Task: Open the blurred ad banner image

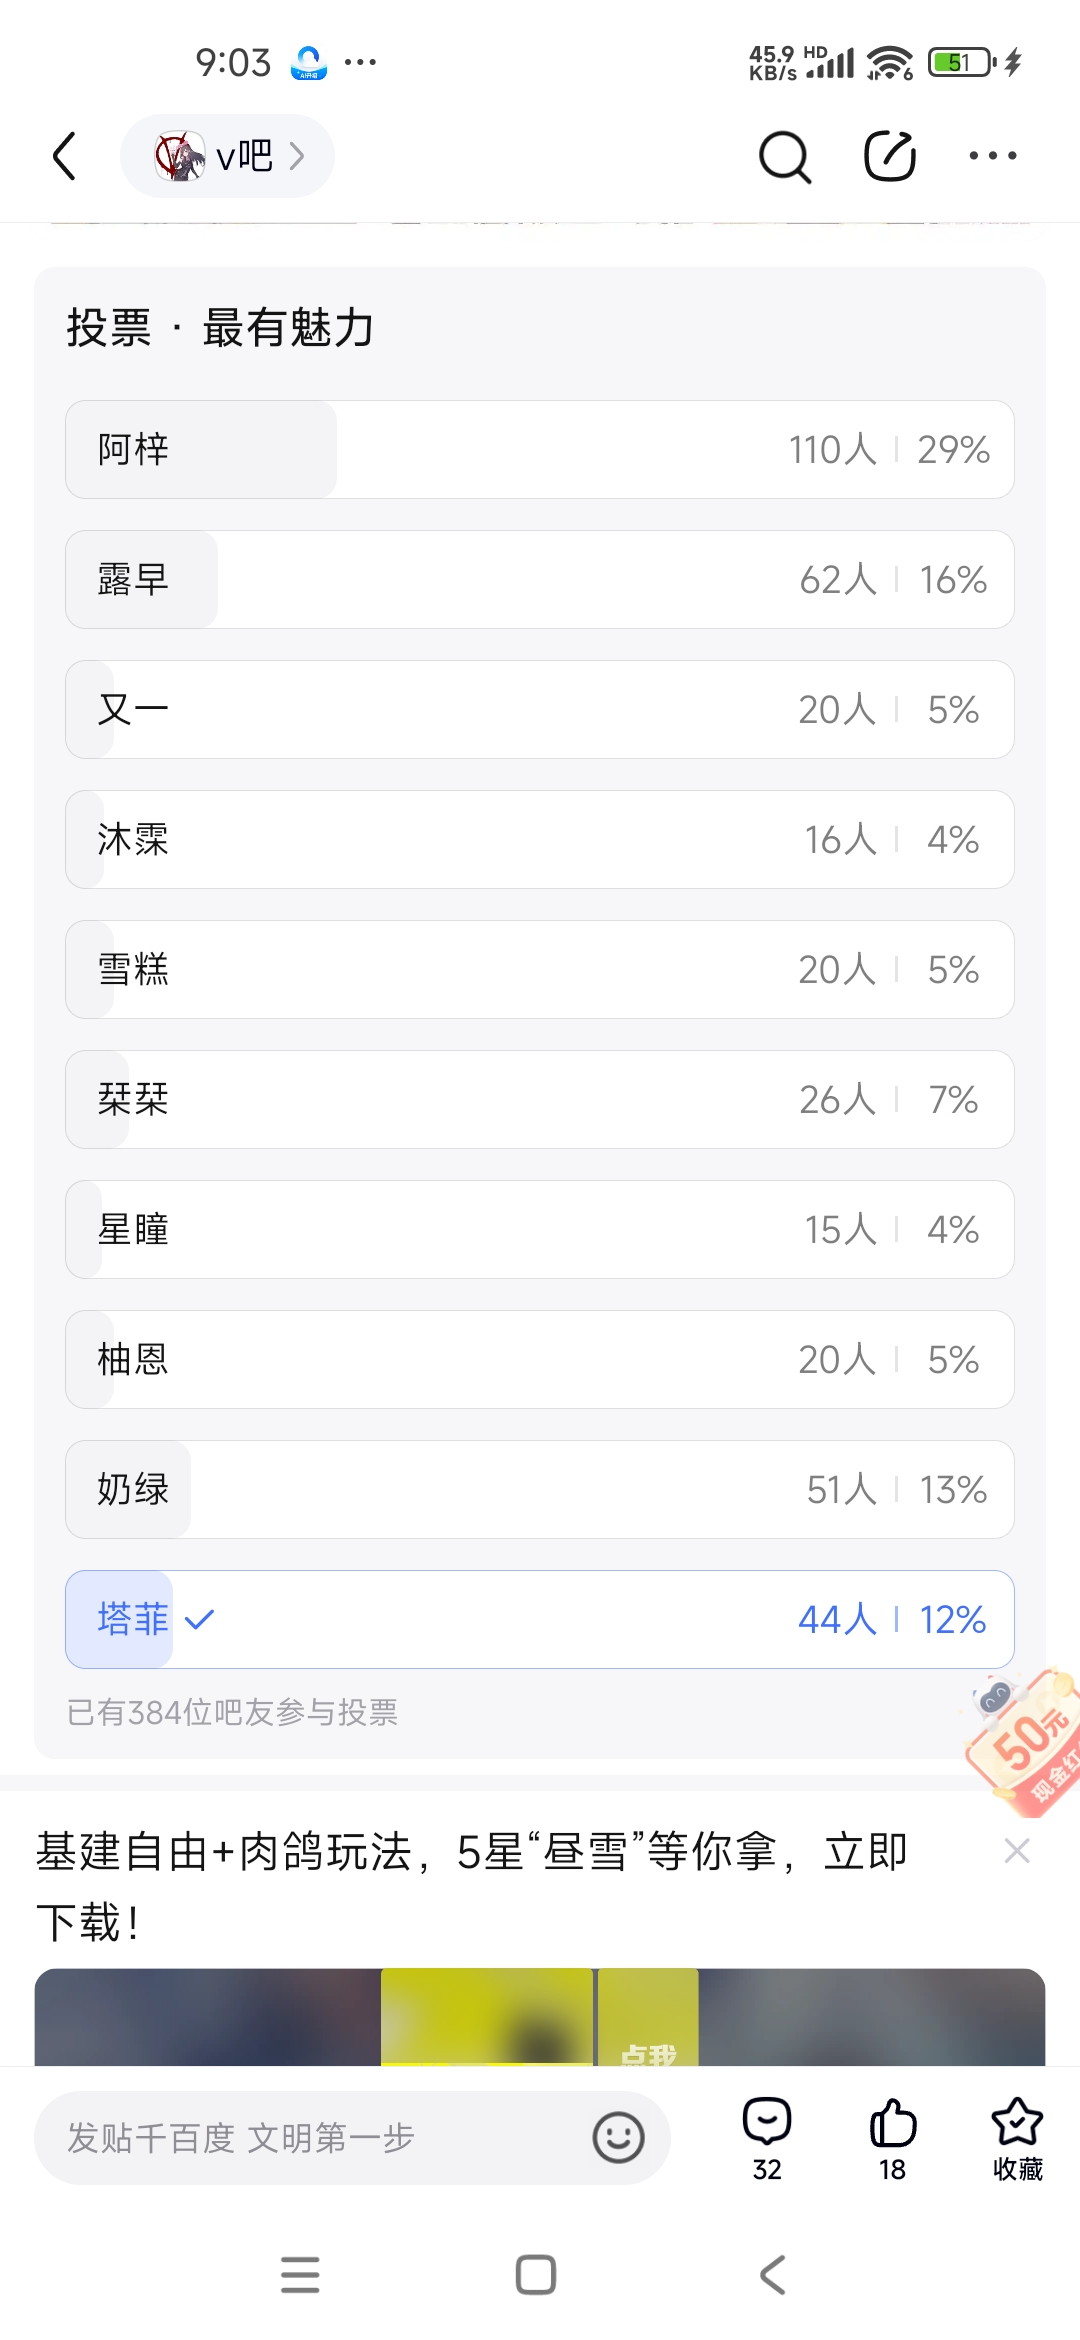Action: pyautogui.click(x=540, y=2016)
